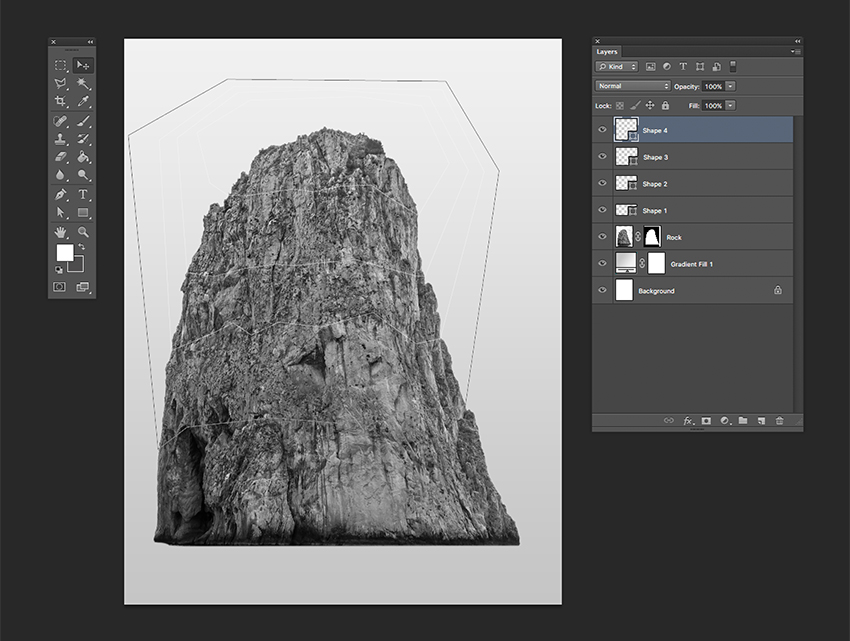
Task: Select the Eyedropper tool
Action: (x=83, y=101)
